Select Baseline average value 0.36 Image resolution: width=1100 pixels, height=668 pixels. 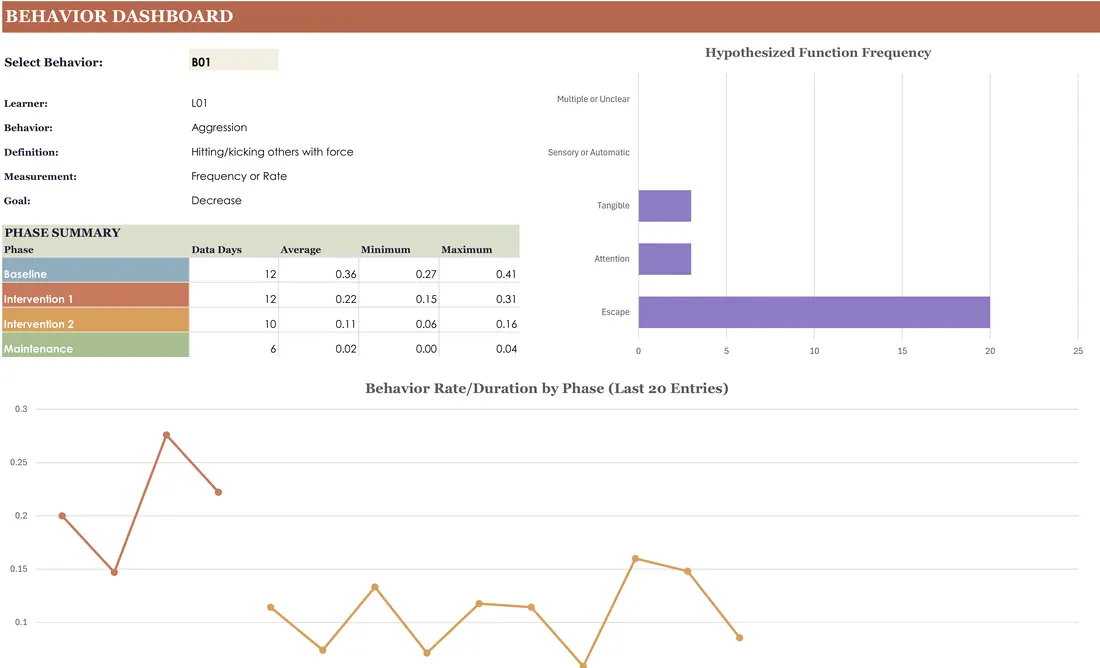pyautogui.click(x=346, y=274)
